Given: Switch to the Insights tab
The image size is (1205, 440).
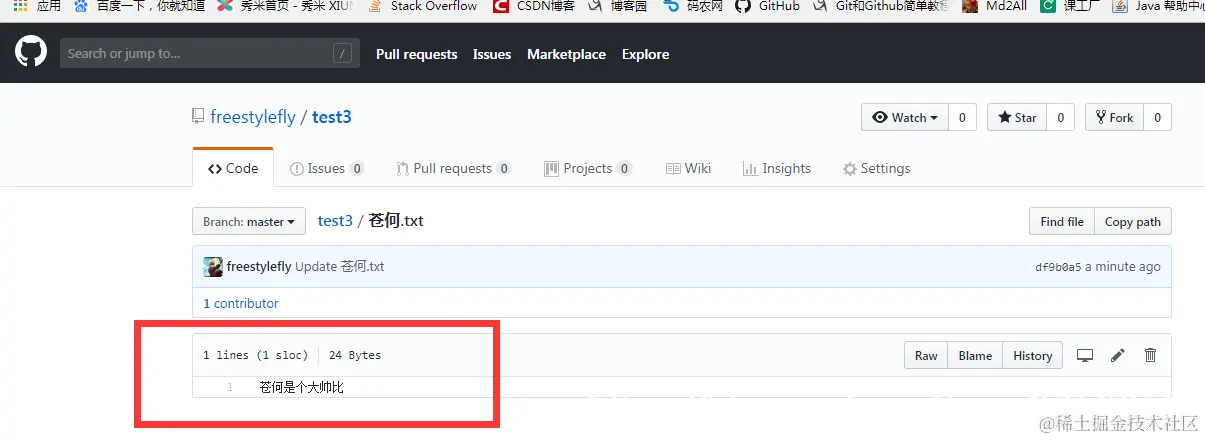Looking at the screenshot, I should click(777, 168).
